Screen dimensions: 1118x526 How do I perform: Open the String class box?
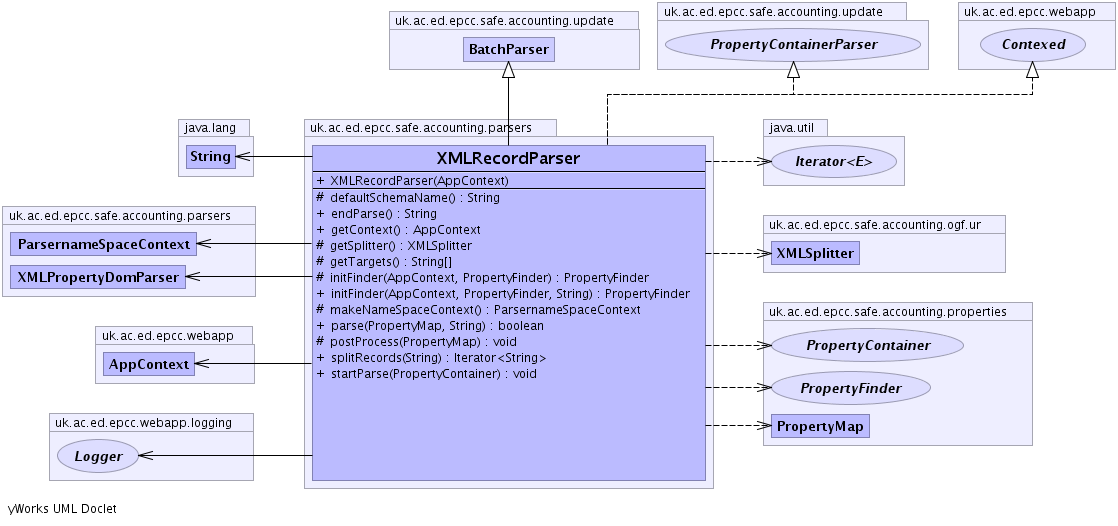(x=210, y=156)
